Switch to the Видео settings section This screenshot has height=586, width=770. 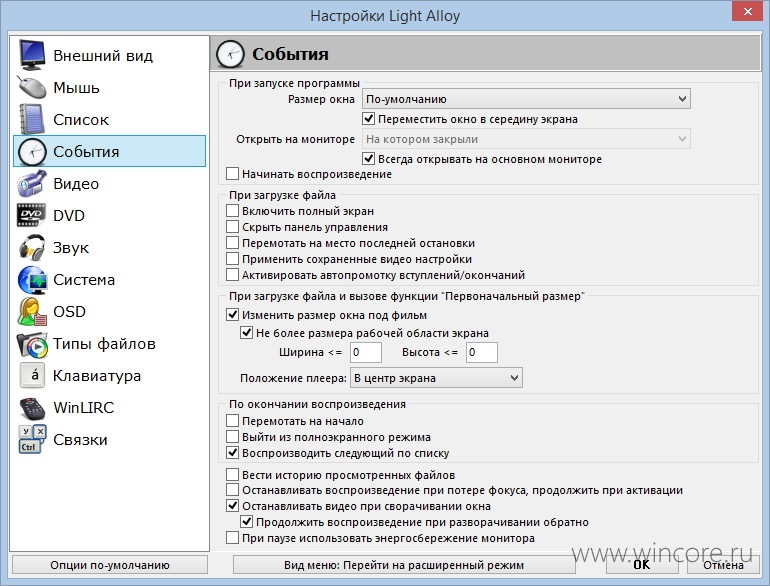click(110, 184)
